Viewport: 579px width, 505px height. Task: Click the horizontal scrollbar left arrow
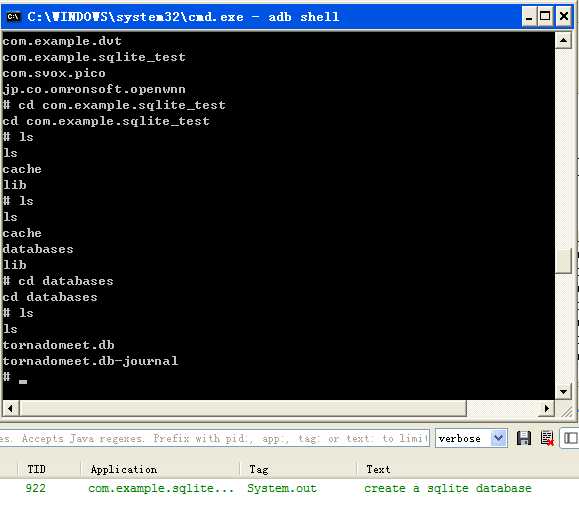point(10,408)
